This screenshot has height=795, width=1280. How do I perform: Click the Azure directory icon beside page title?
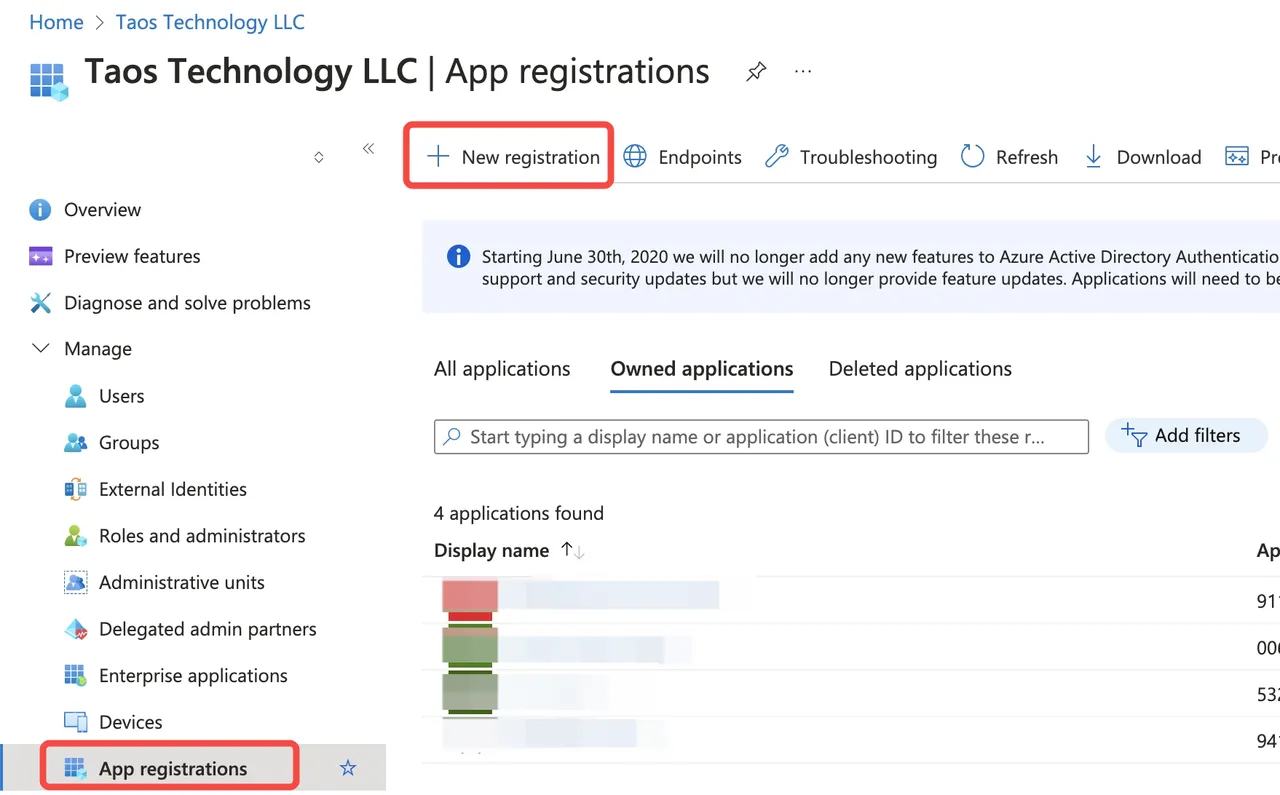48,80
